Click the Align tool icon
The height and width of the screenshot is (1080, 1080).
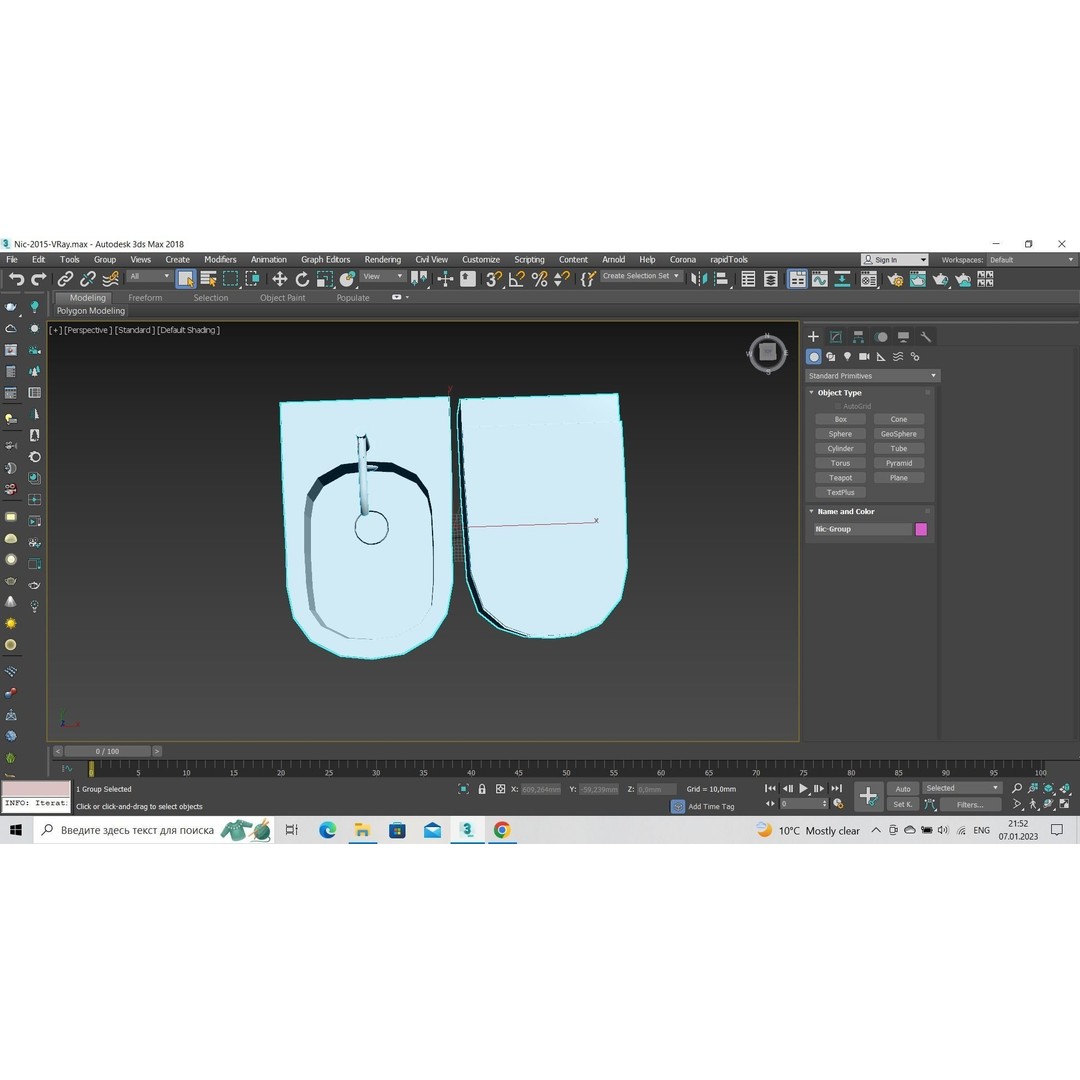point(721,279)
